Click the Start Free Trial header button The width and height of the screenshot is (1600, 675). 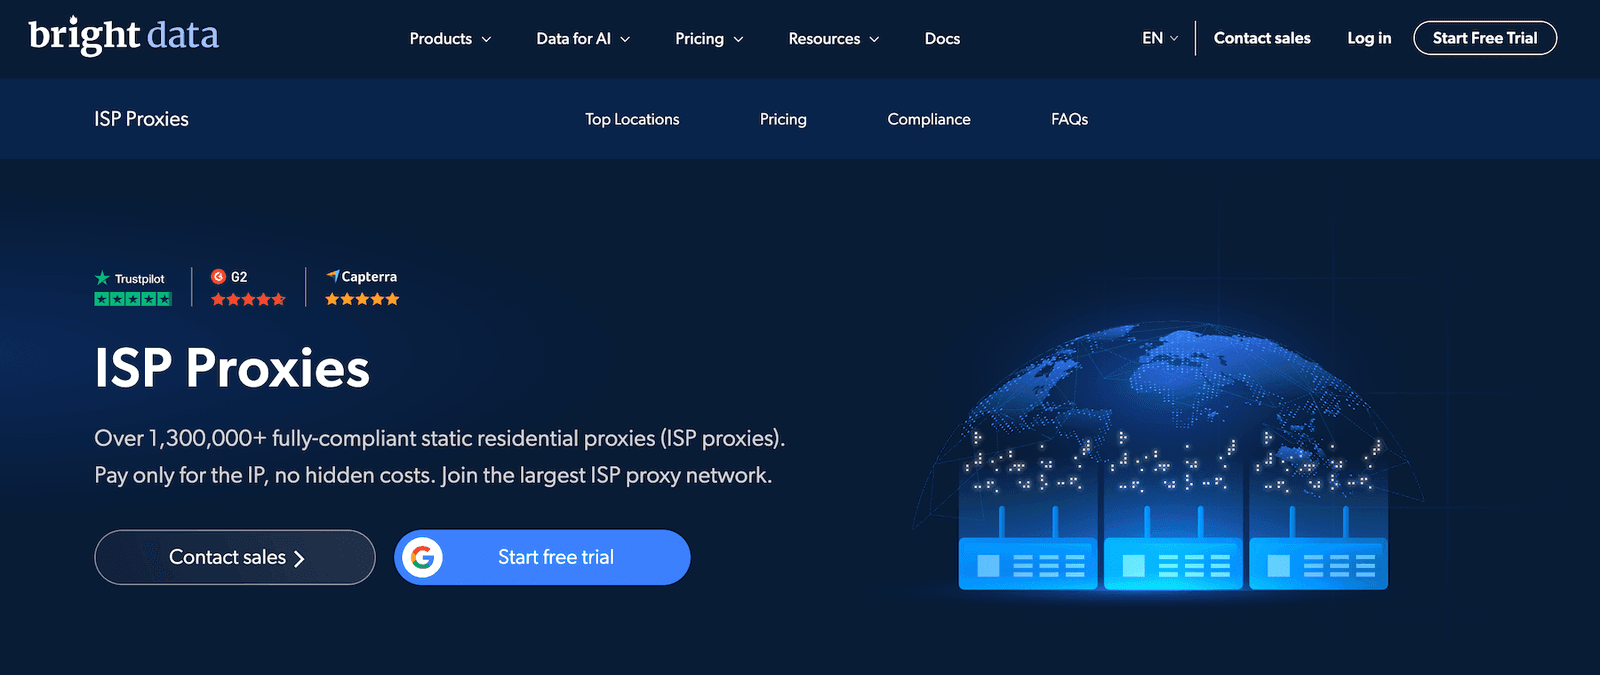(x=1485, y=38)
